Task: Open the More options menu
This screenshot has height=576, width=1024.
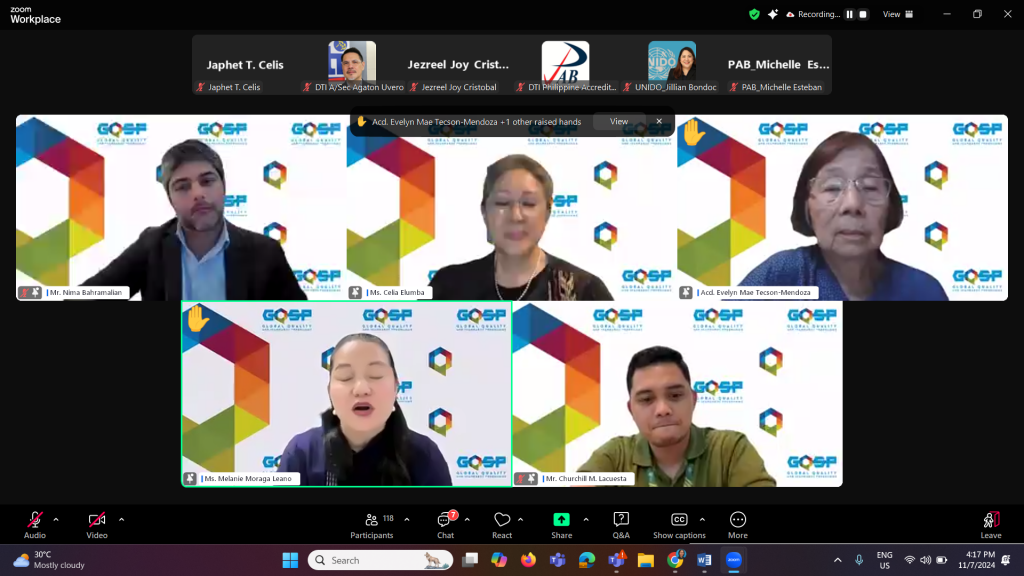Action: [738, 524]
